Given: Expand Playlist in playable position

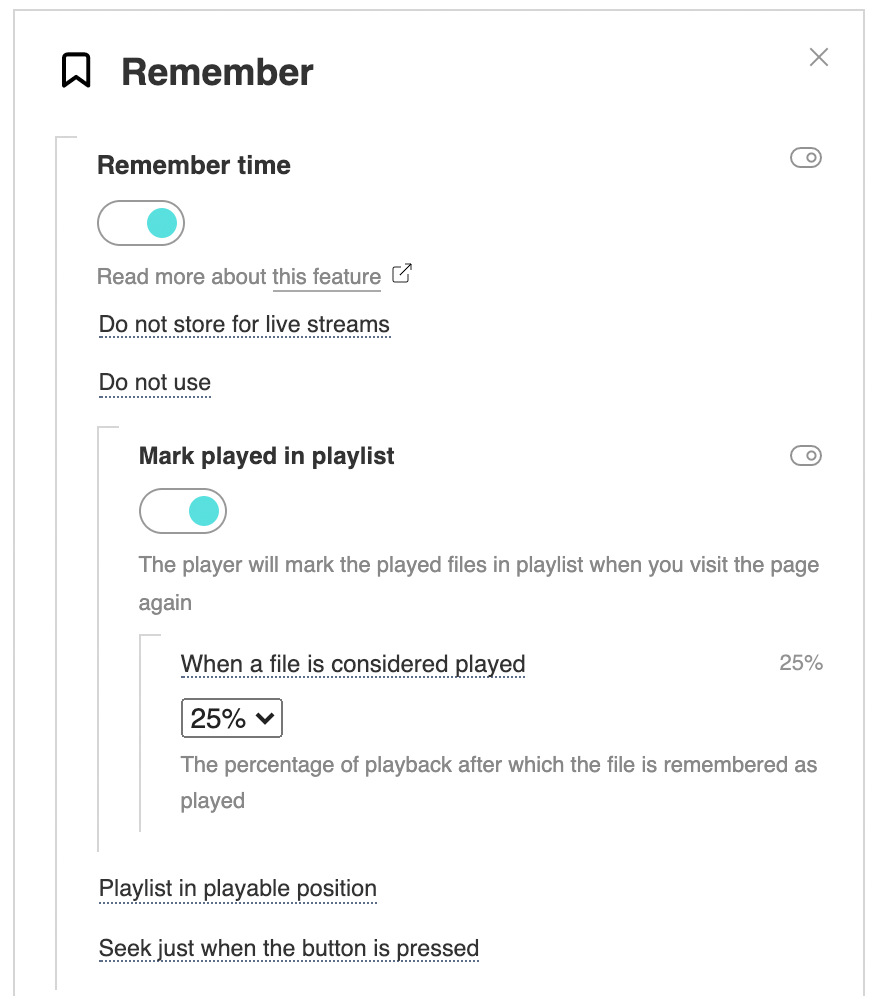Looking at the screenshot, I should click(238, 889).
